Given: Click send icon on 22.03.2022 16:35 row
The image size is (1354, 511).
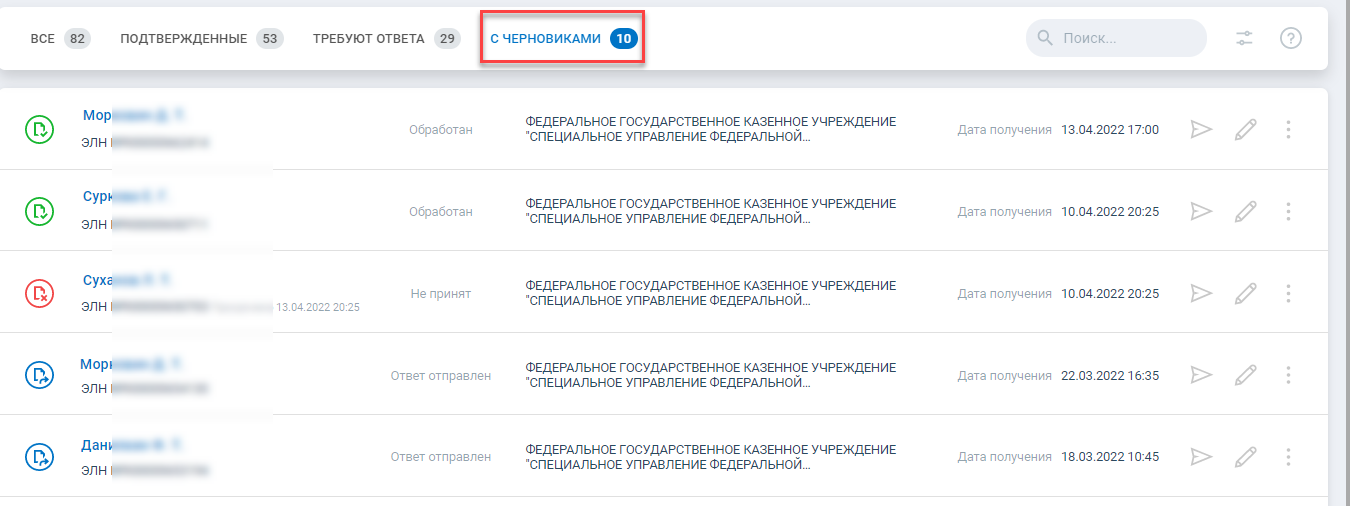Looking at the screenshot, I should tap(1201, 375).
